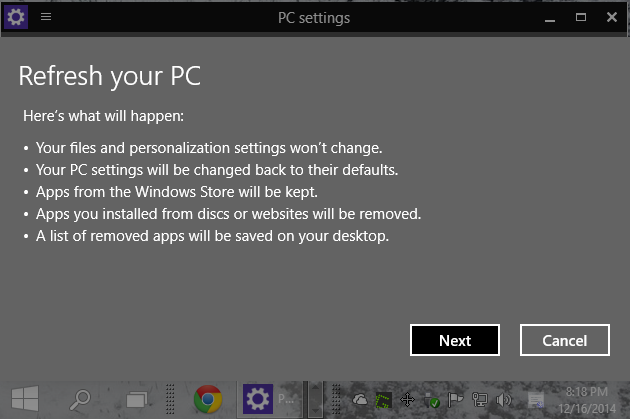Open the Windows Start button
This screenshot has width=630, height=419.
(25, 399)
